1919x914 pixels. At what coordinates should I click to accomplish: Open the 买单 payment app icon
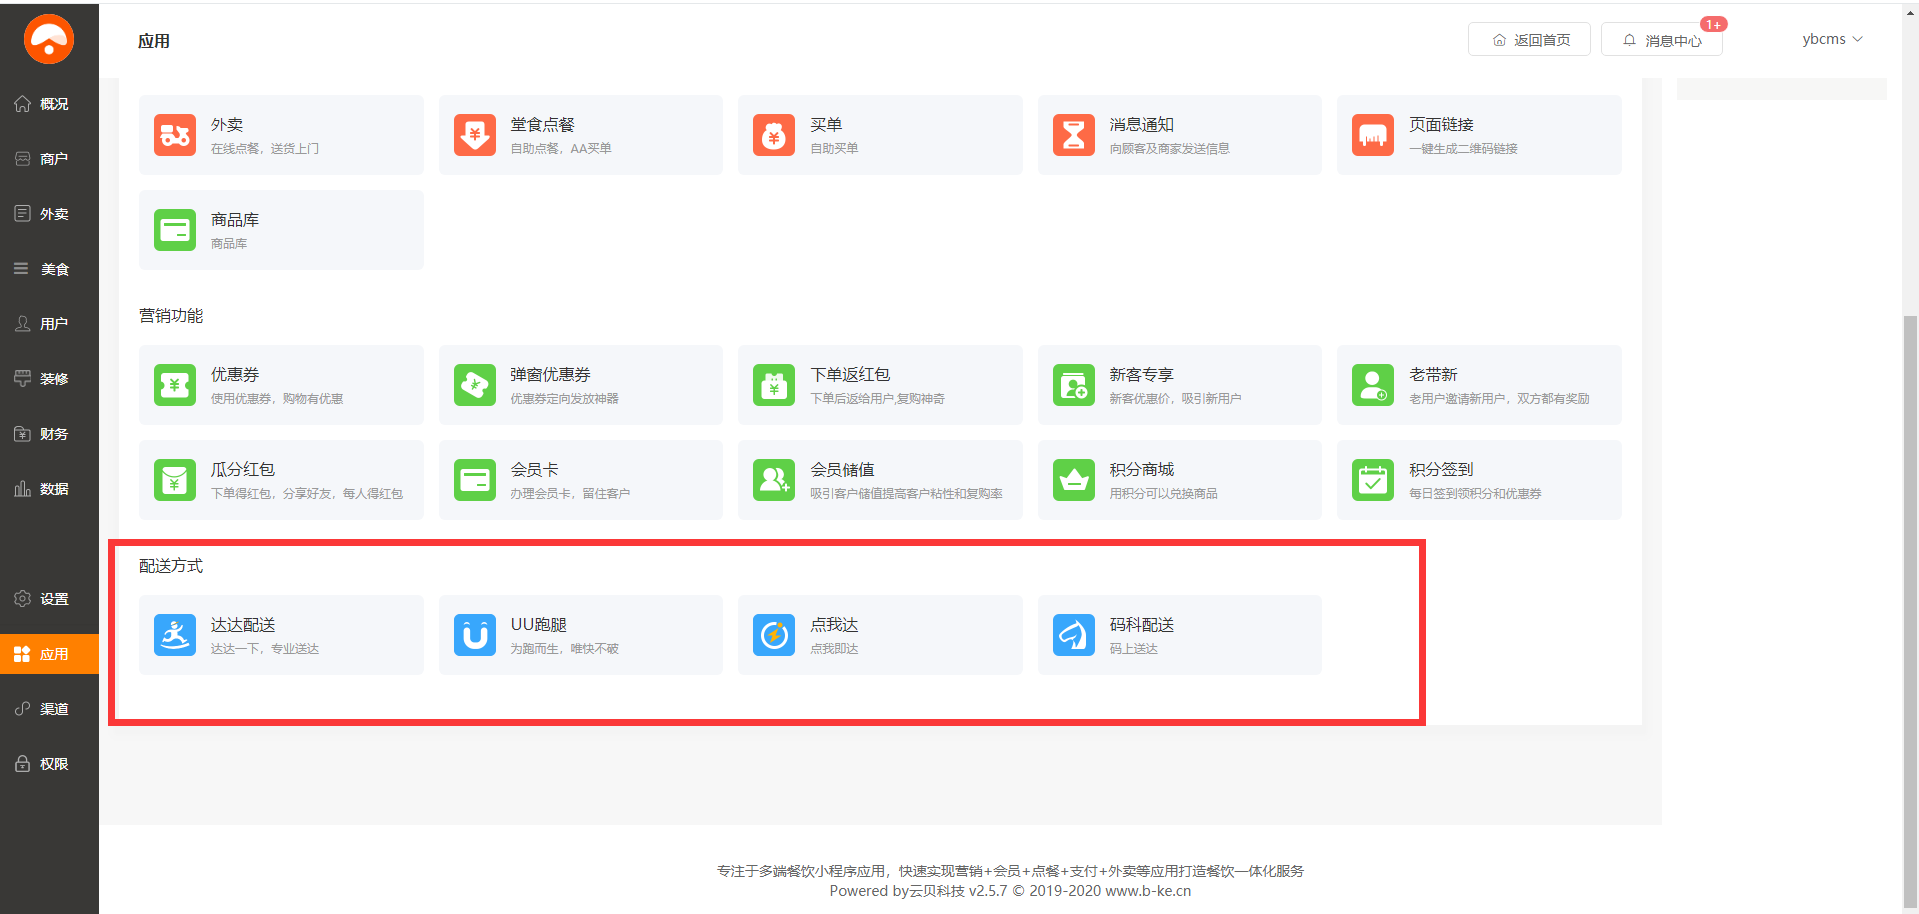coord(774,135)
